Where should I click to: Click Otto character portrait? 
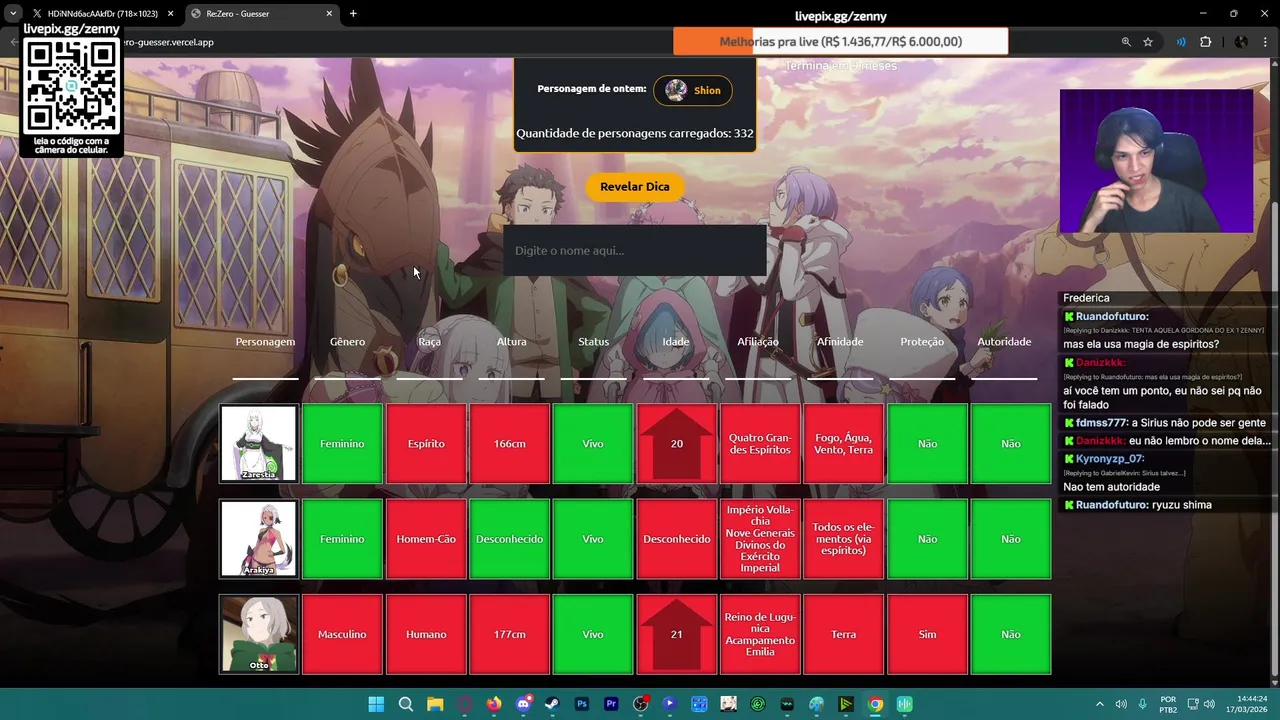259,634
